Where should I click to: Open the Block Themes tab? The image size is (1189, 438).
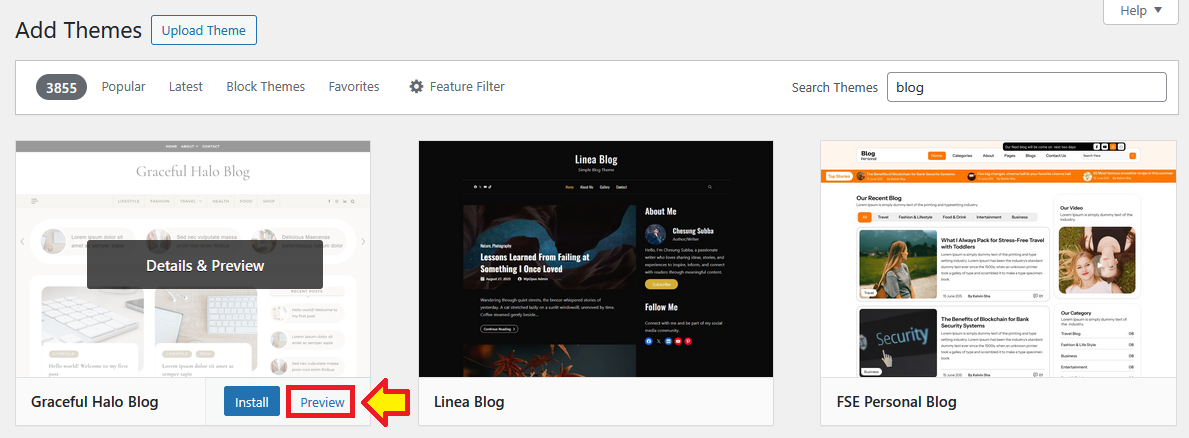tap(265, 87)
